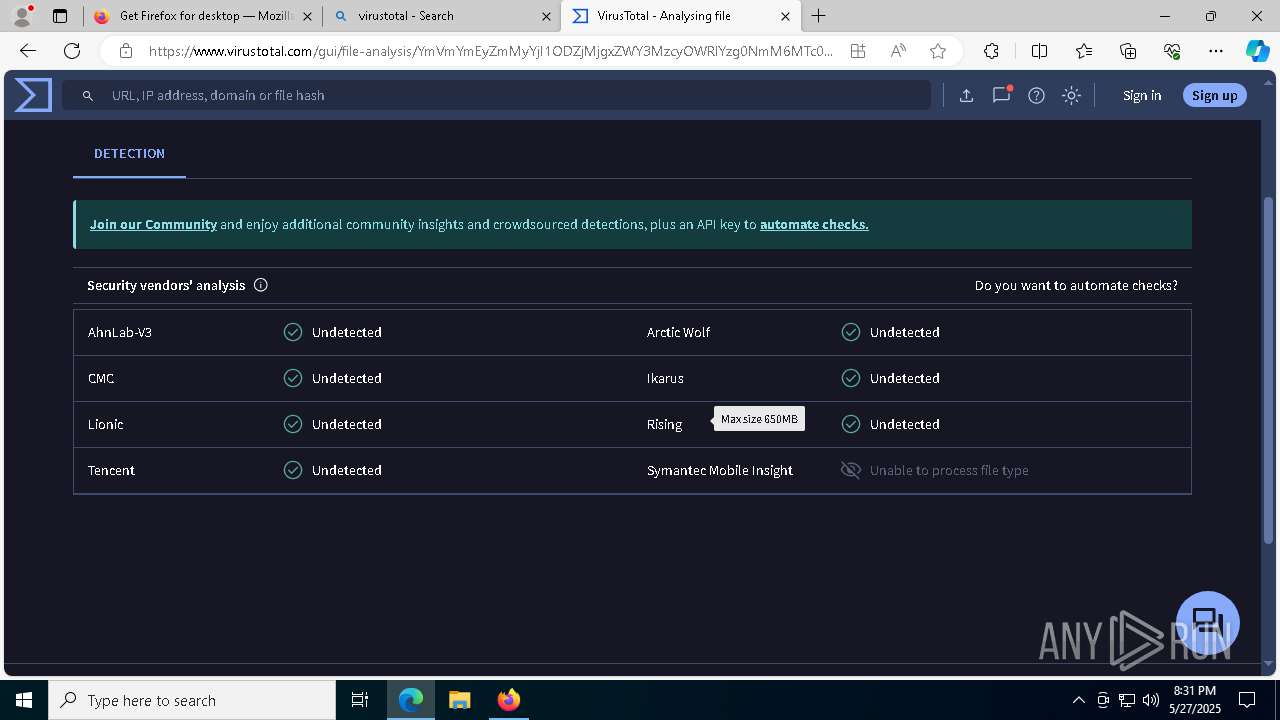Switch to virustotal - Search tab
1280x720 pixels.
(442, 16)
